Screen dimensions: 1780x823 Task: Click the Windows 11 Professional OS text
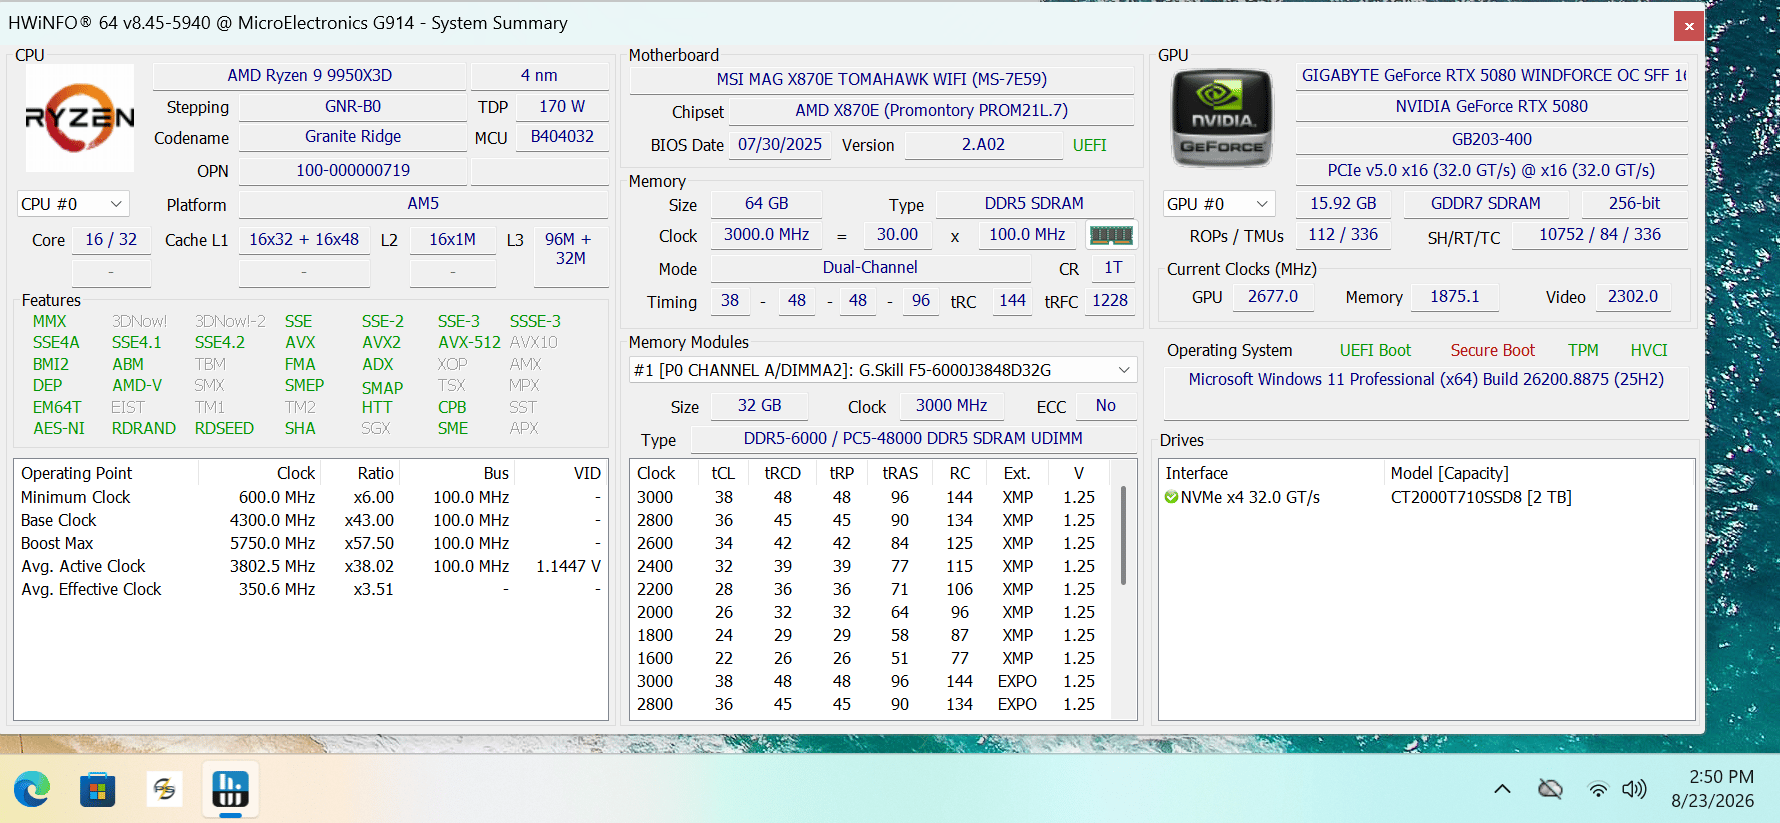tap(1426, 380)
